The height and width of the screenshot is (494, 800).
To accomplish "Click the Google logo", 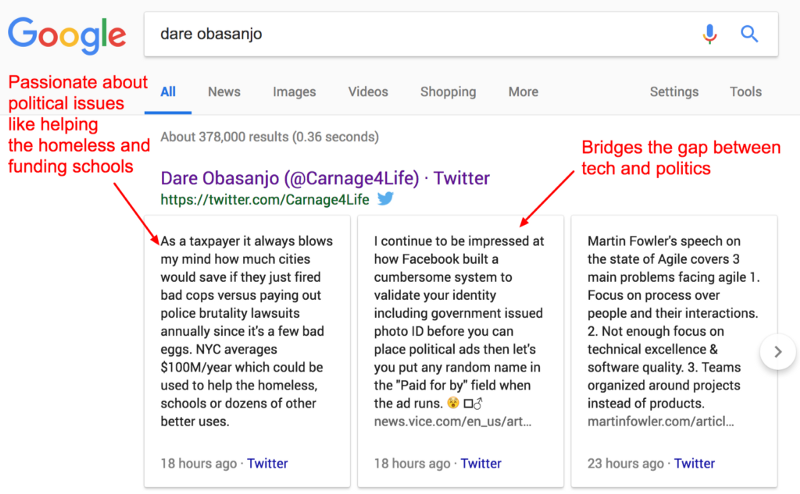I will click(x=67, y=35).
